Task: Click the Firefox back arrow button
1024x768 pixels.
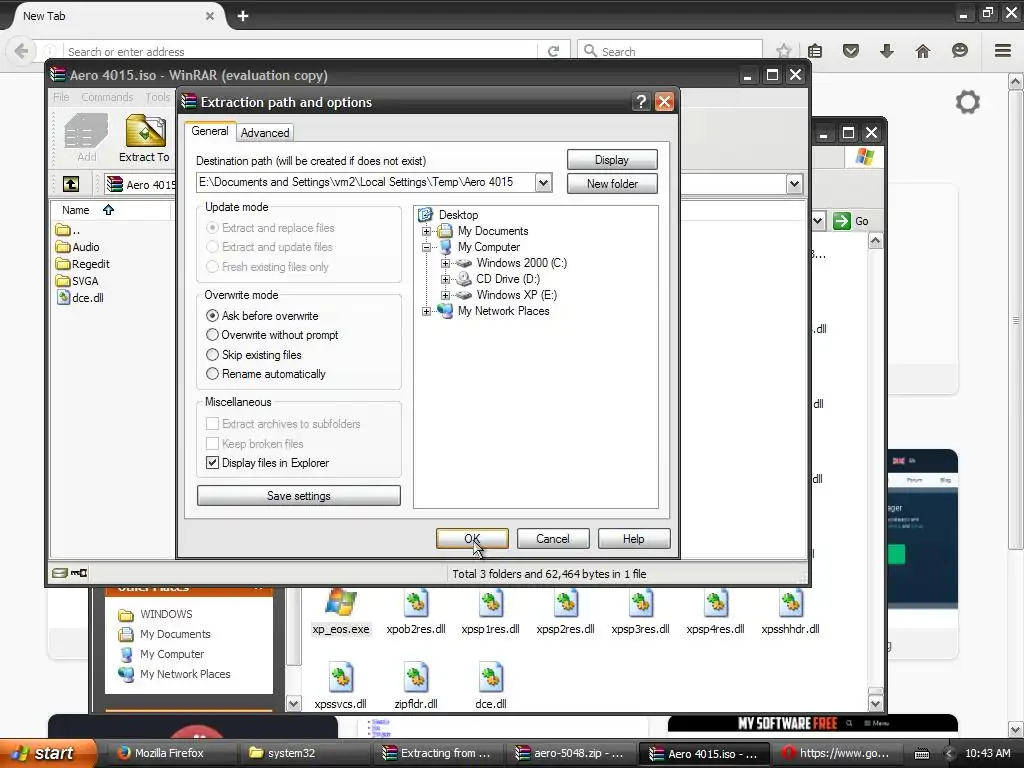Action: click(22, 51)
